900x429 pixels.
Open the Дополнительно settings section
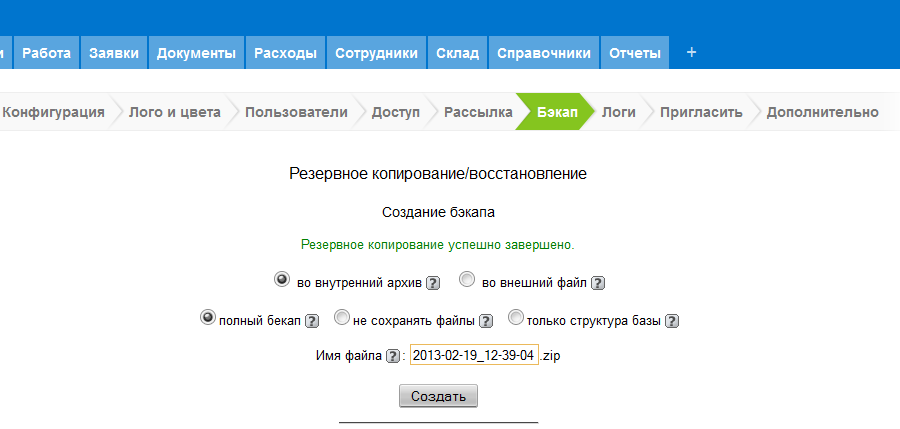(822, 112)
